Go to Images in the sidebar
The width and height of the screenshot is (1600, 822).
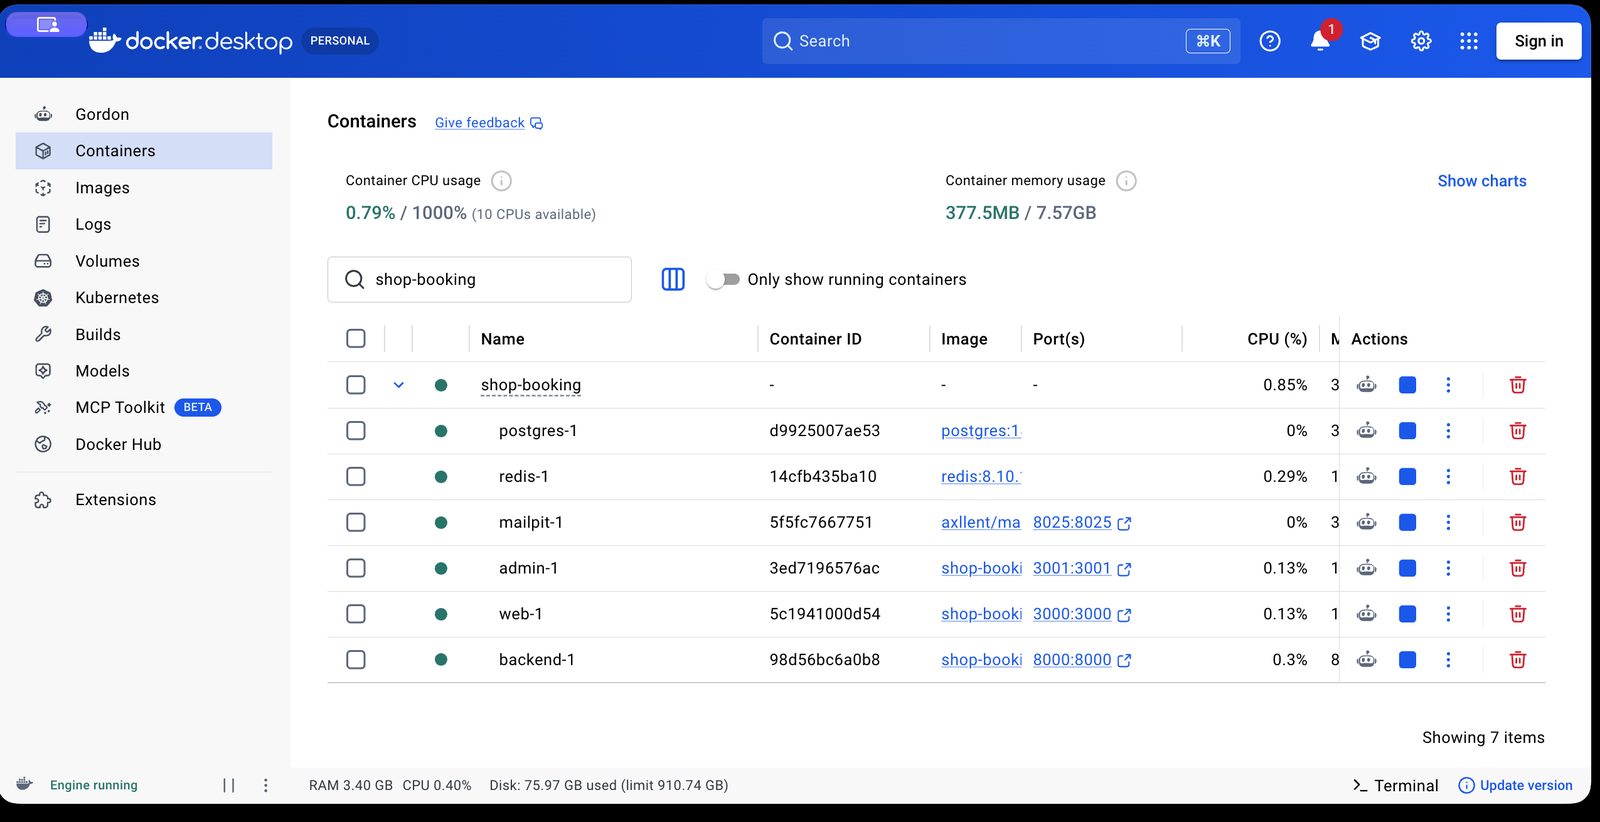pos(144,188)
